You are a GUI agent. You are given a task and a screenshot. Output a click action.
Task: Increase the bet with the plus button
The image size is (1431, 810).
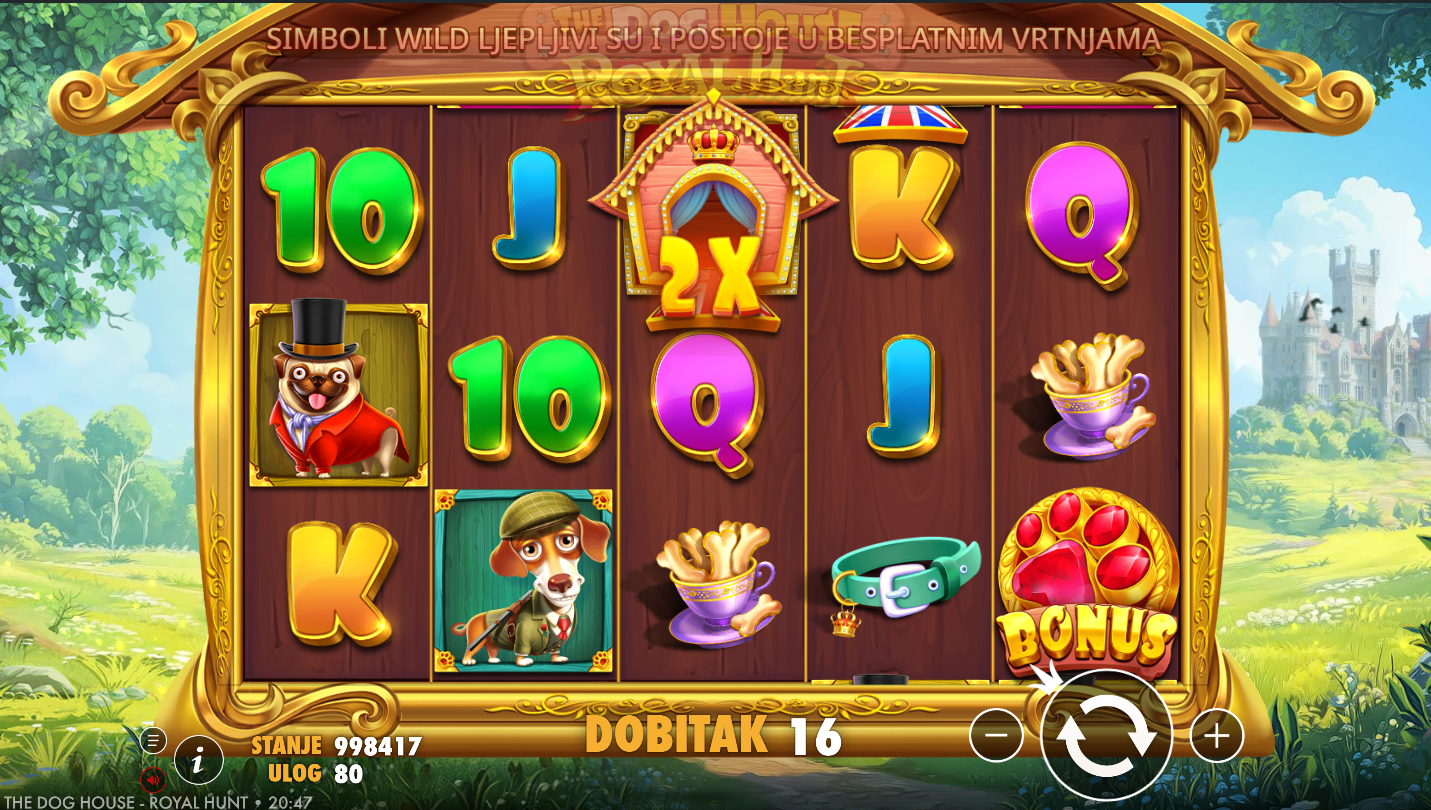click(1216, 737)
